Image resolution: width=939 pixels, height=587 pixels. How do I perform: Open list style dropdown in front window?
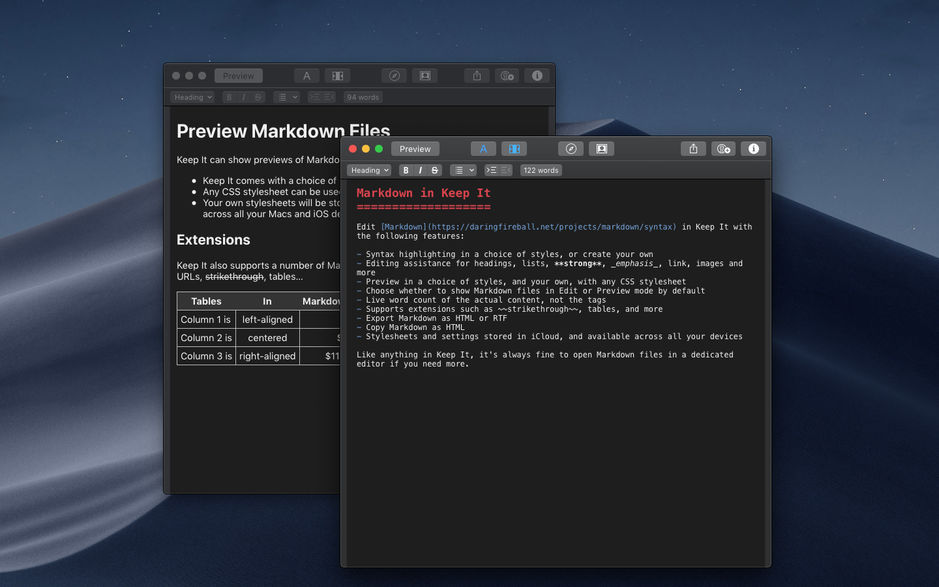pos(463,170)
